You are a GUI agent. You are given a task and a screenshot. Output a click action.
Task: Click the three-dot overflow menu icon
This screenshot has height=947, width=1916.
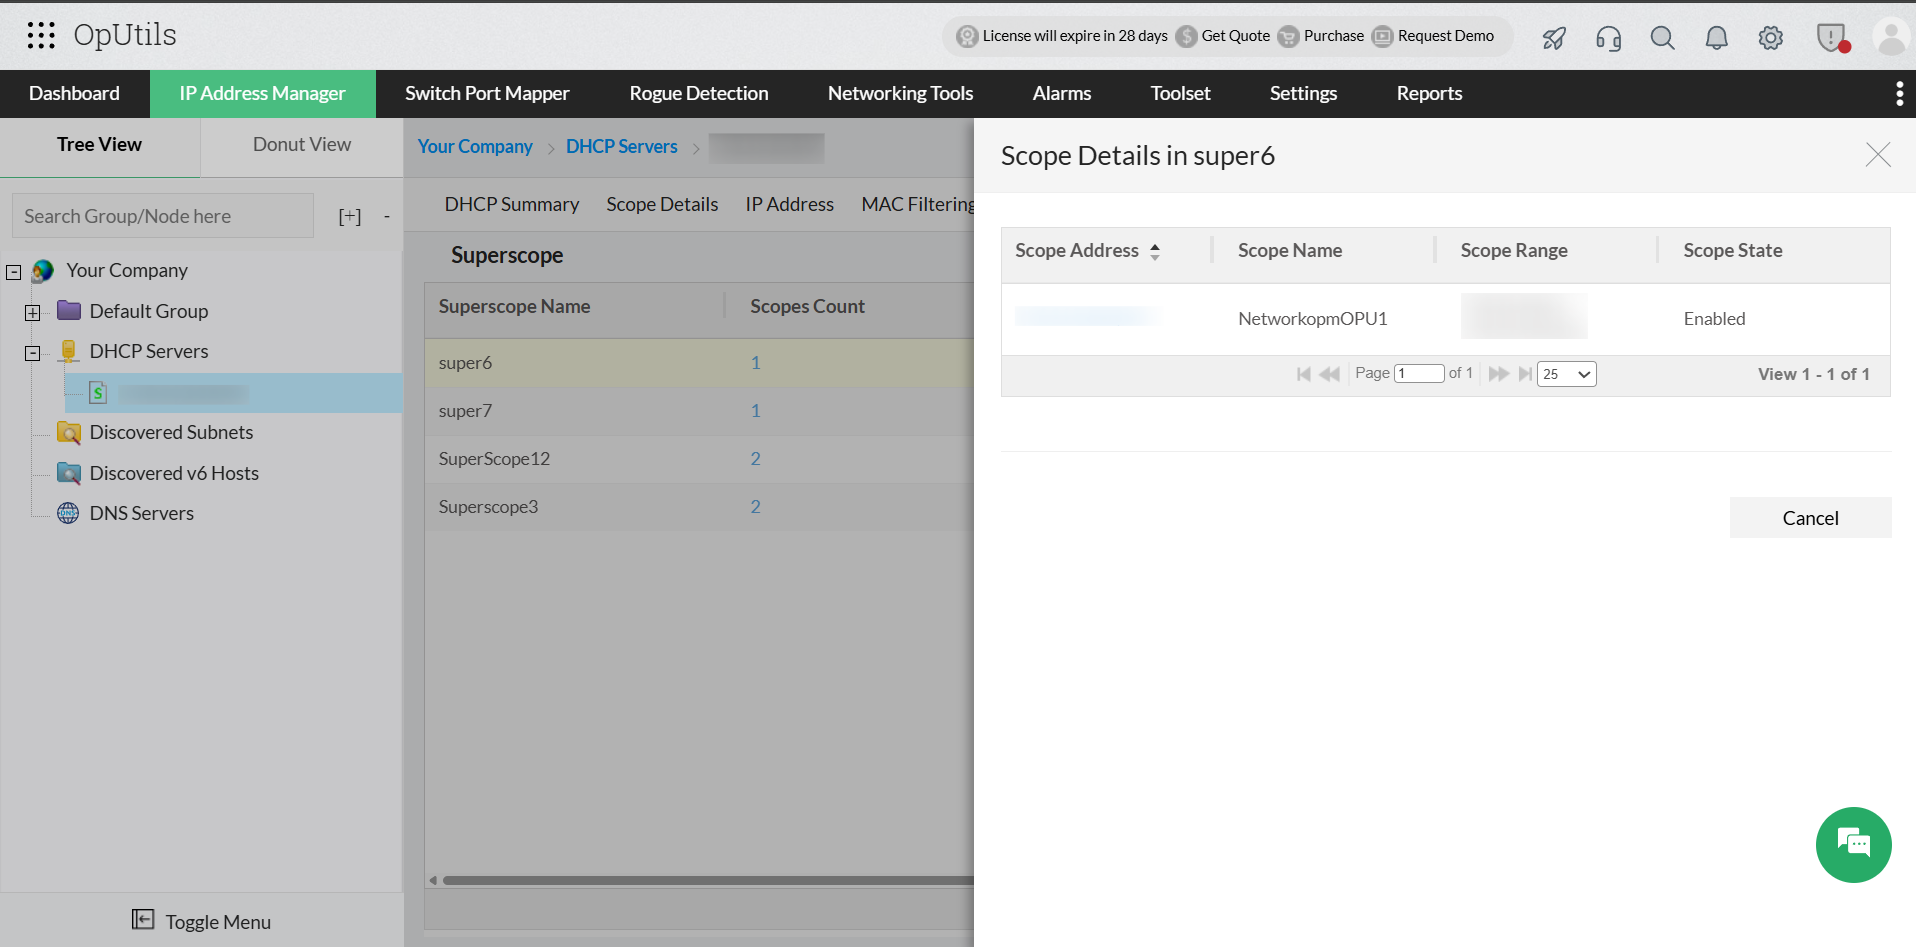coord(1899,93)
